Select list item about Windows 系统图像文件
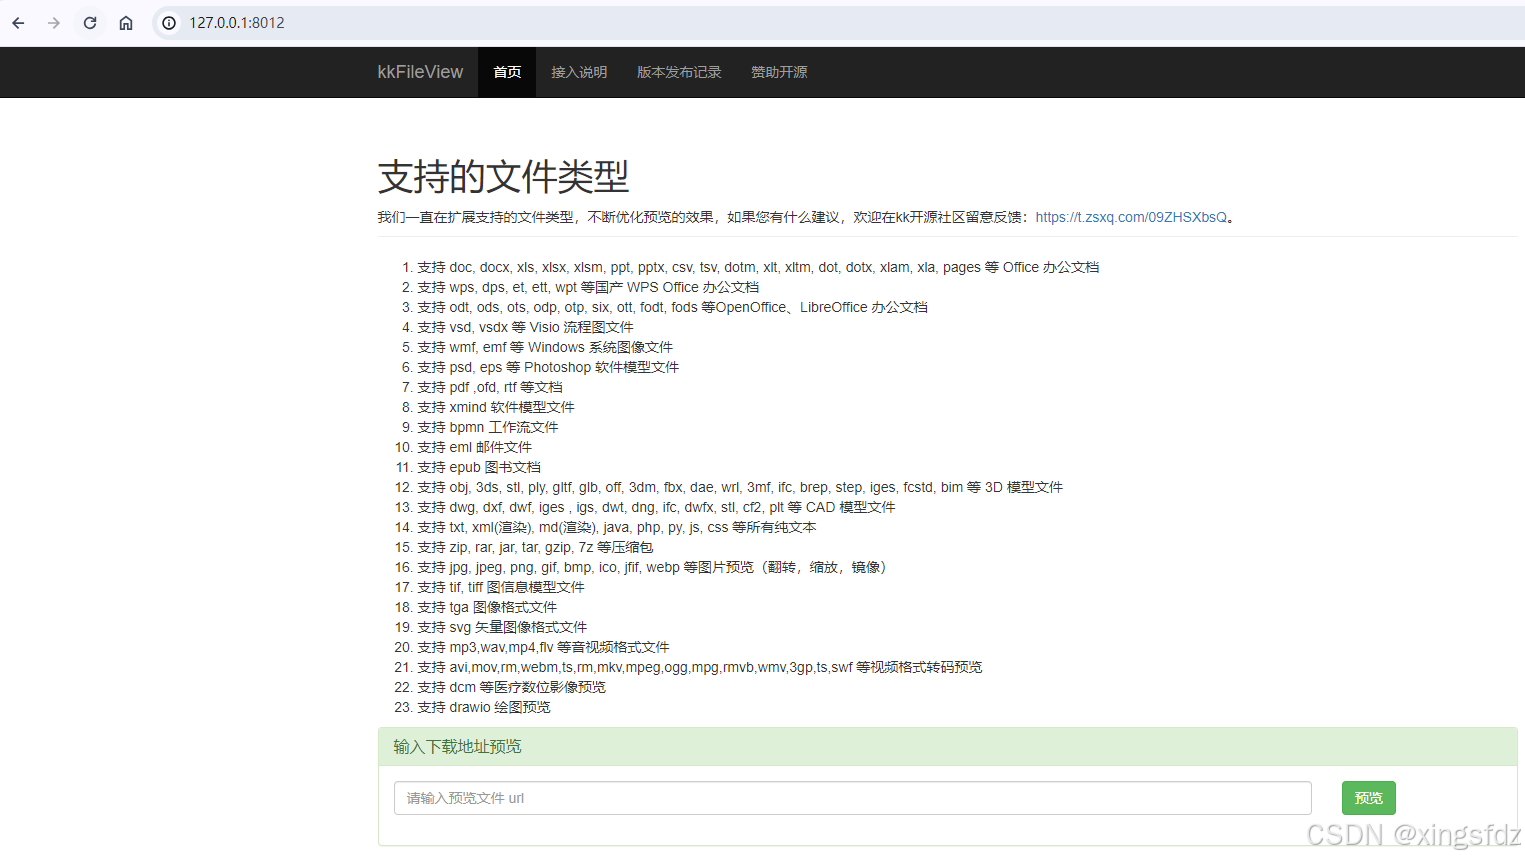1525x861 pixels. tap(545, 347)
